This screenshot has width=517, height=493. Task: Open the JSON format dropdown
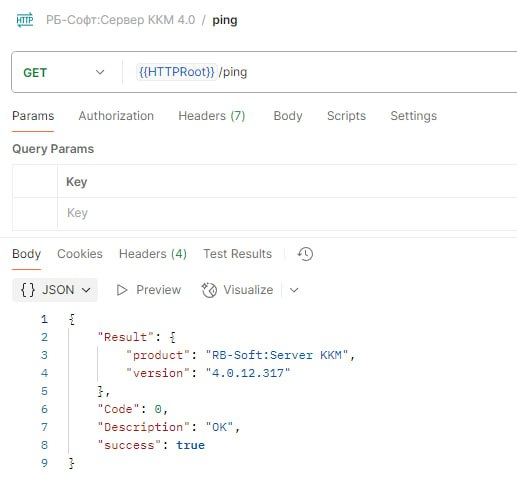[x=55, y=290]
